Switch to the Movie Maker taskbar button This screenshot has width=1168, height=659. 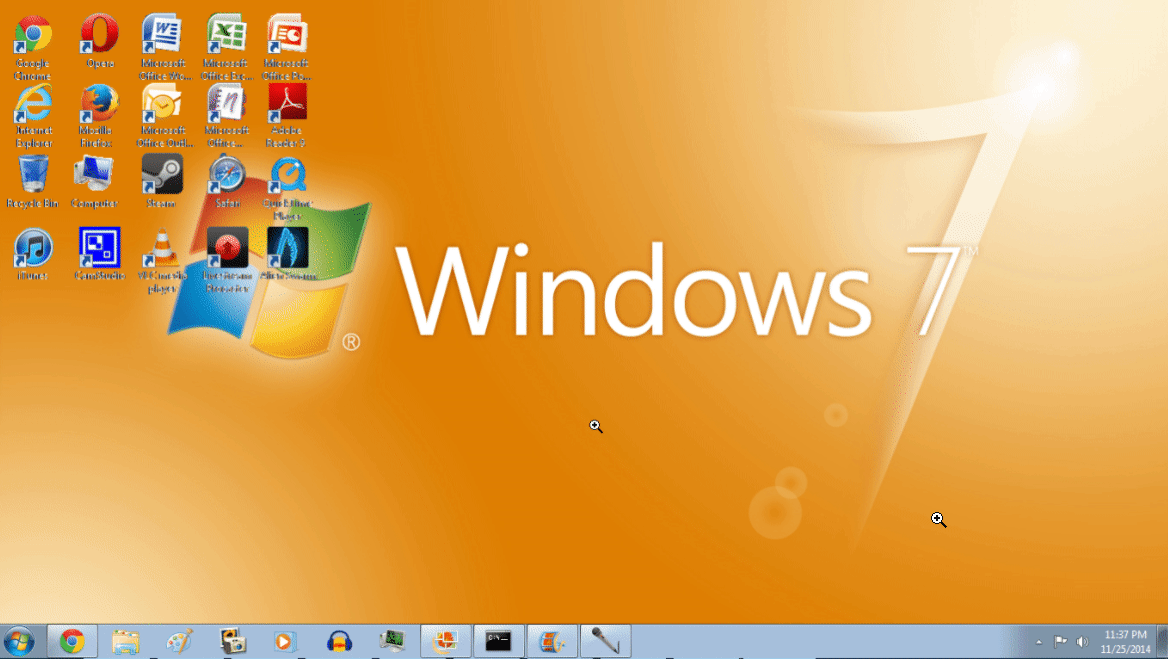[552, 641]
